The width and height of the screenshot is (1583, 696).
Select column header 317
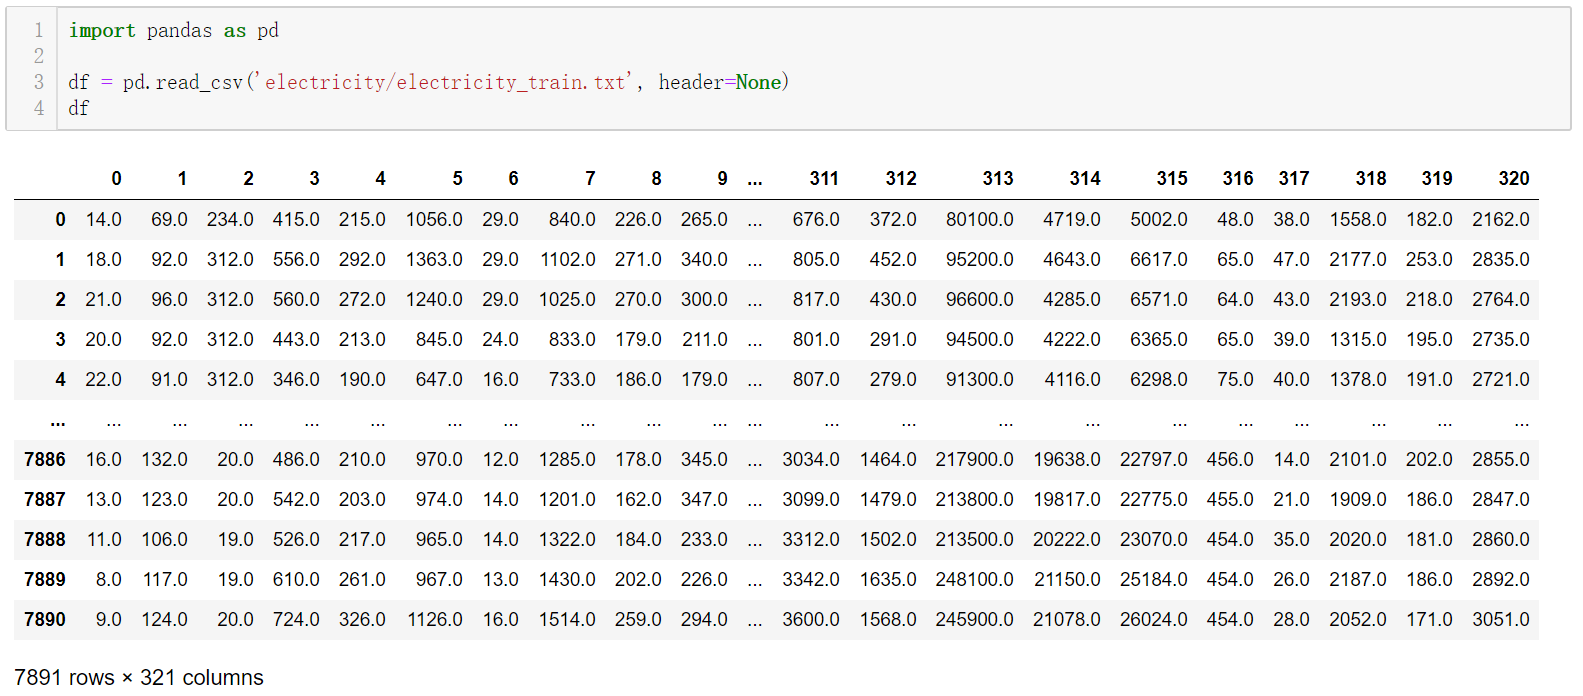point(1294,179)
